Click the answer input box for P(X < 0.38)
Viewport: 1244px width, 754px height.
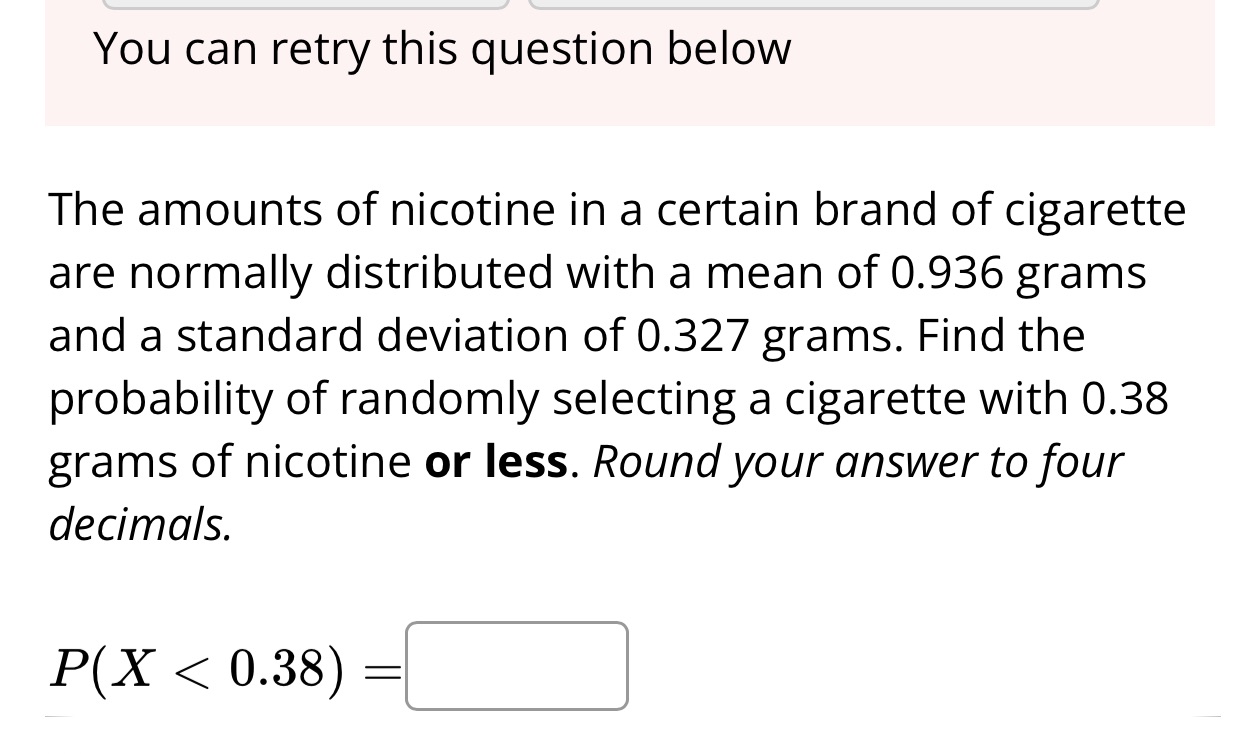coord(517,666)
